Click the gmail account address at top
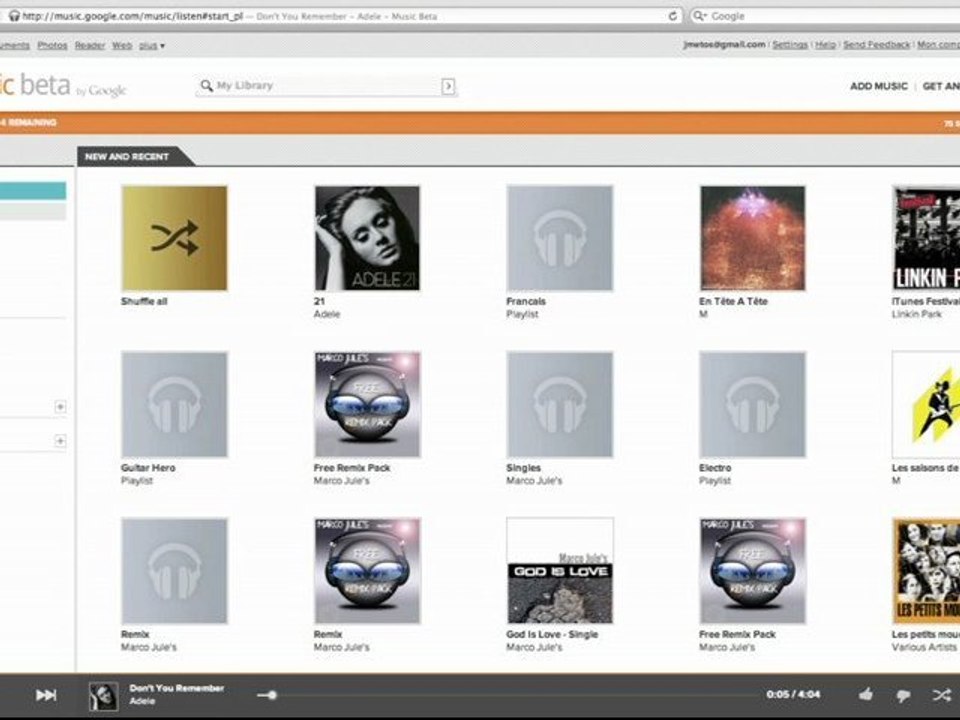Viewport: 960px width, 720px height. coord(724,45)
